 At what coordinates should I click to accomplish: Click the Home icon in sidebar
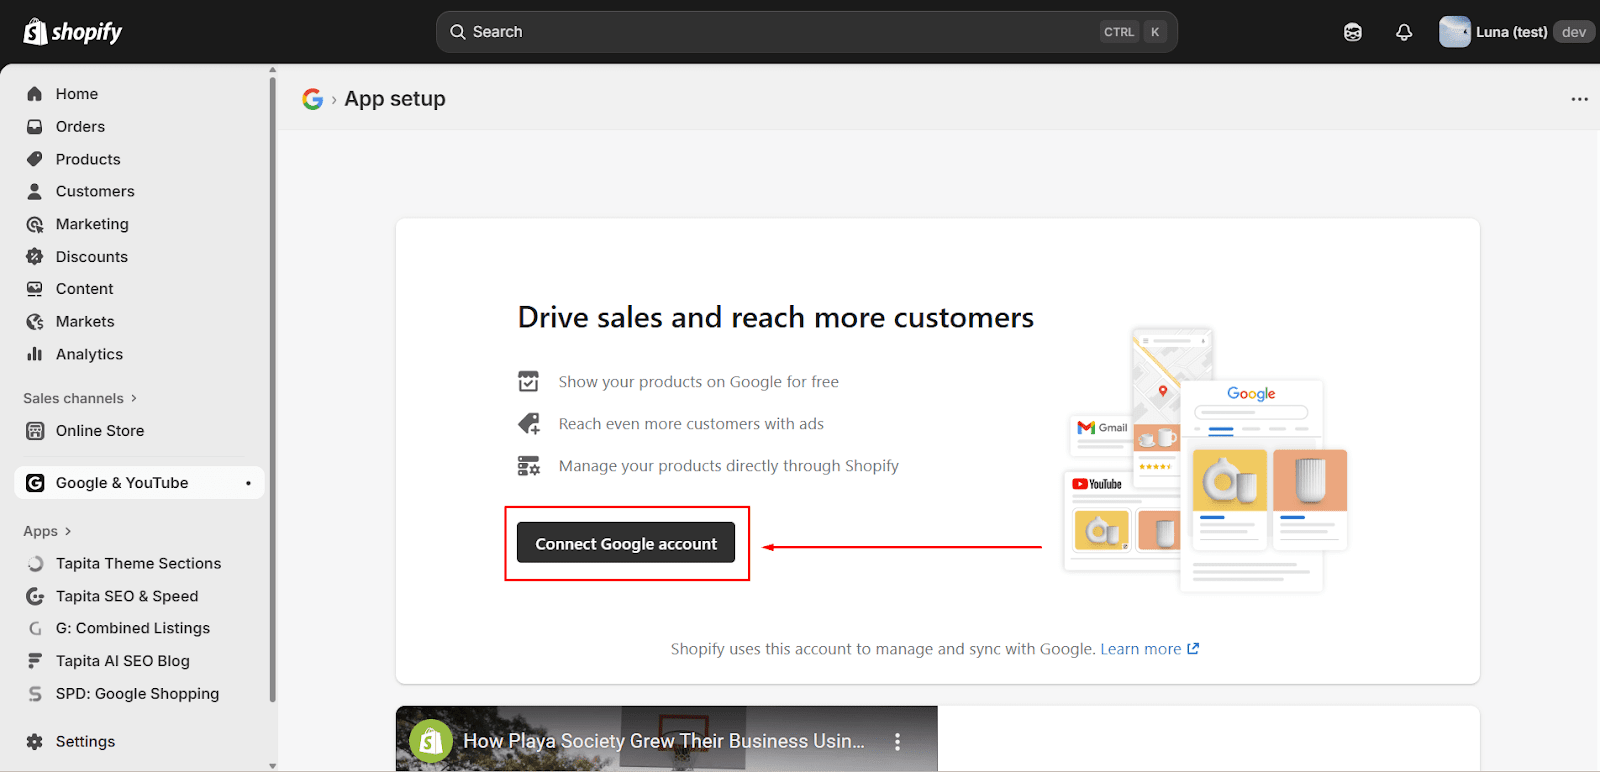35,94
